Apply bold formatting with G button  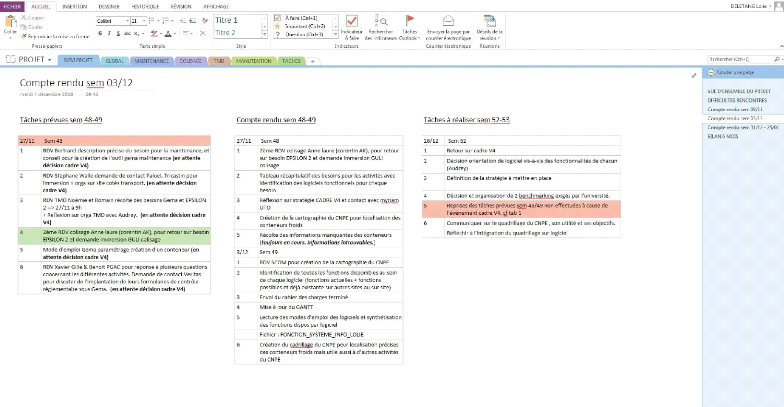[x=102, y=32]
